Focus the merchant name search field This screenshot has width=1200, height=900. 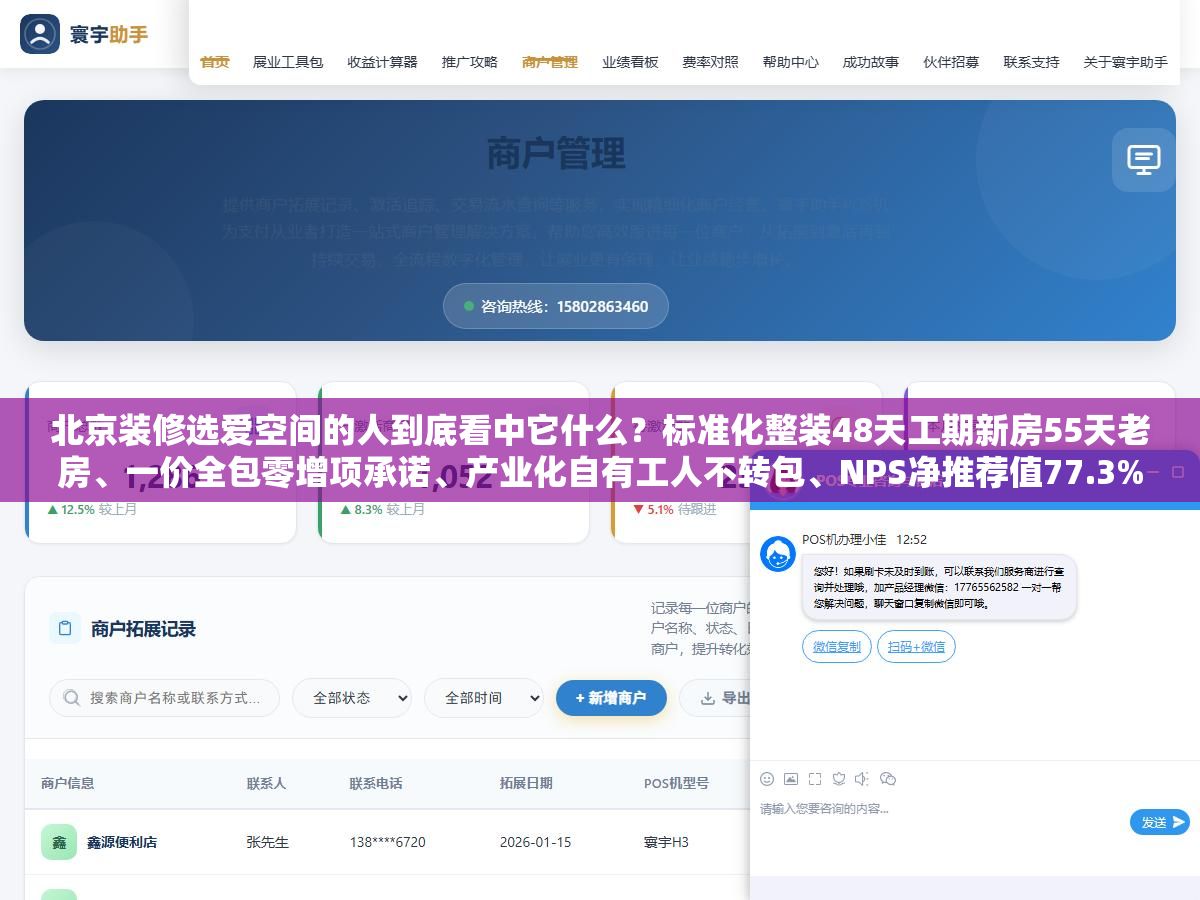click(164, 698)
